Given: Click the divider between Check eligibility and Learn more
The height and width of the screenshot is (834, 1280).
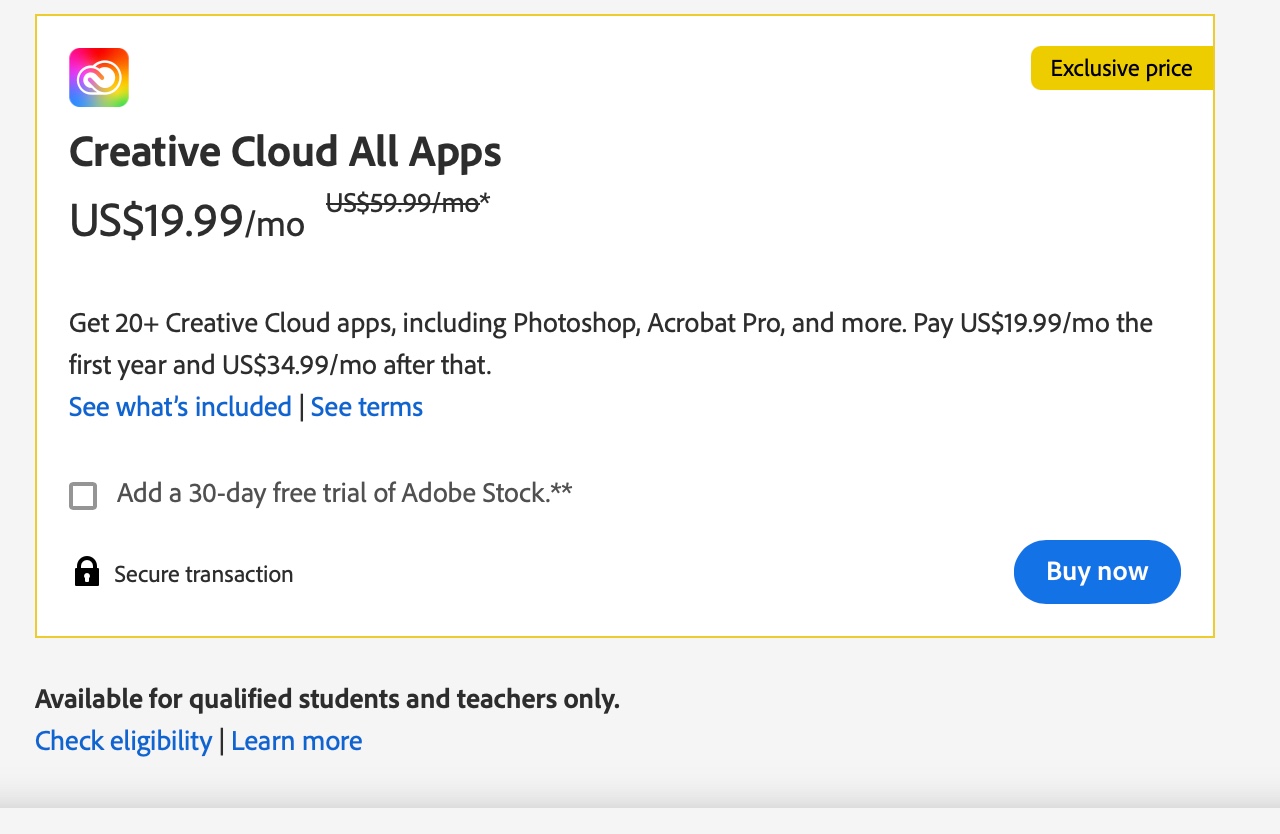Looking at the screenshot, I should point(222,741).
